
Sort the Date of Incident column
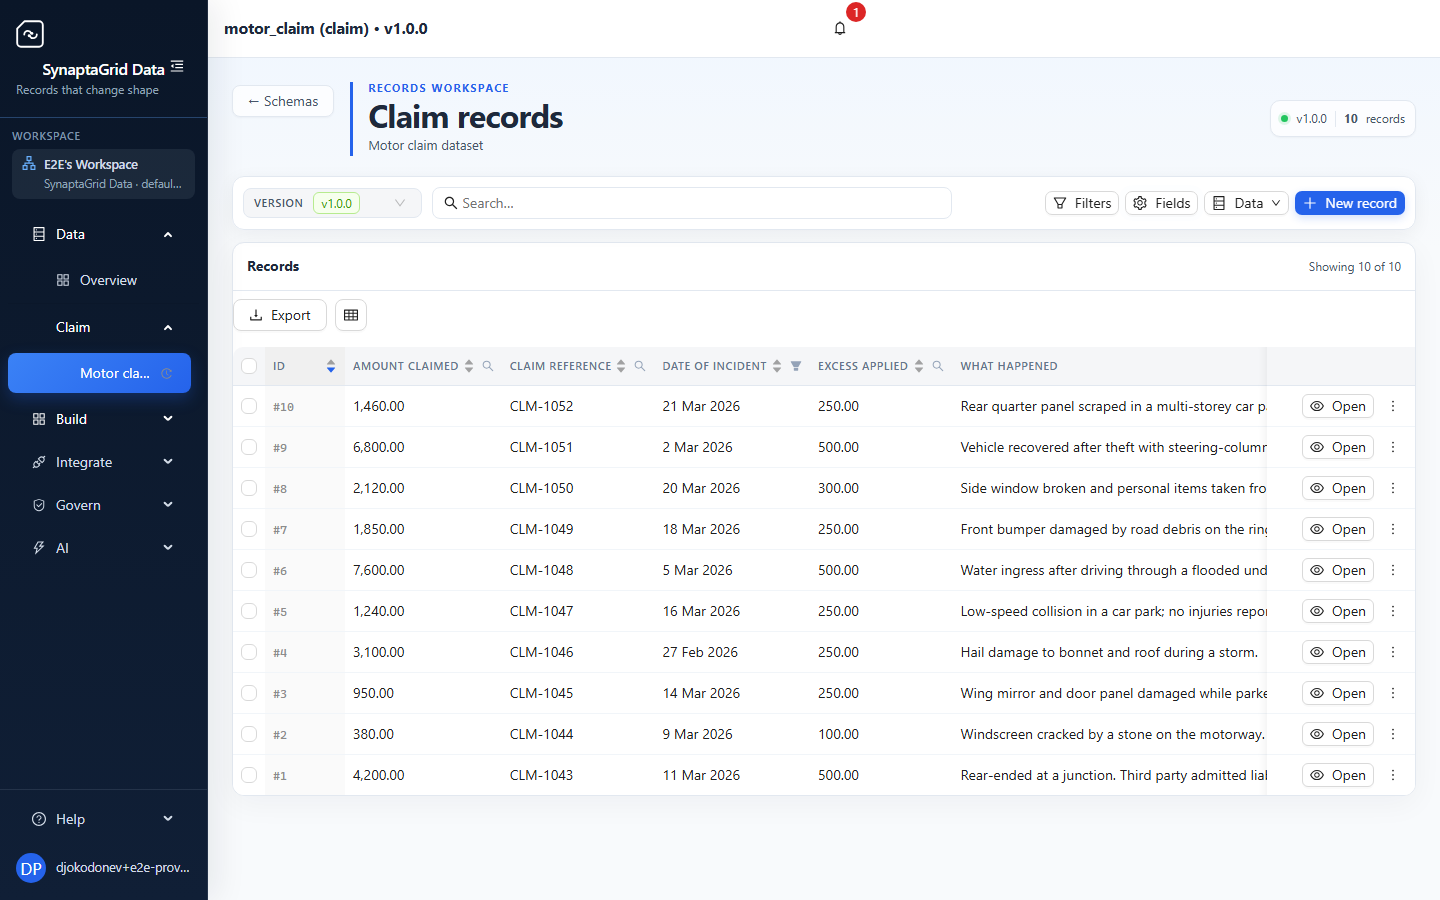point(777,366)
